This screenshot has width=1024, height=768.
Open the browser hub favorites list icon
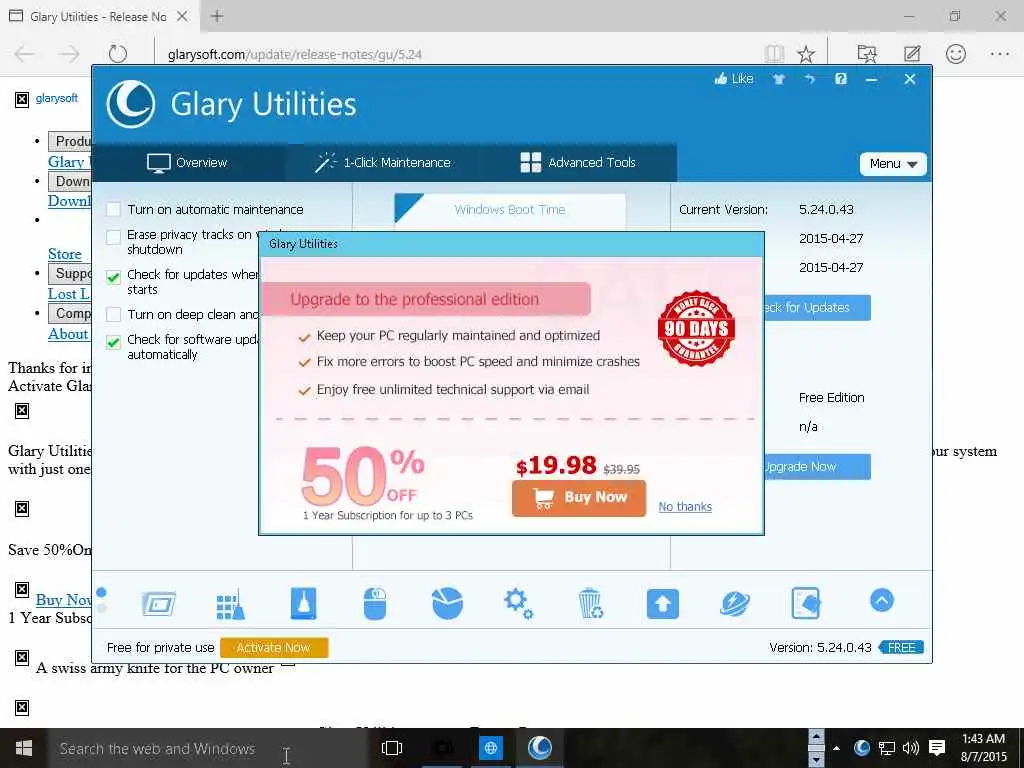click(867, 54)
